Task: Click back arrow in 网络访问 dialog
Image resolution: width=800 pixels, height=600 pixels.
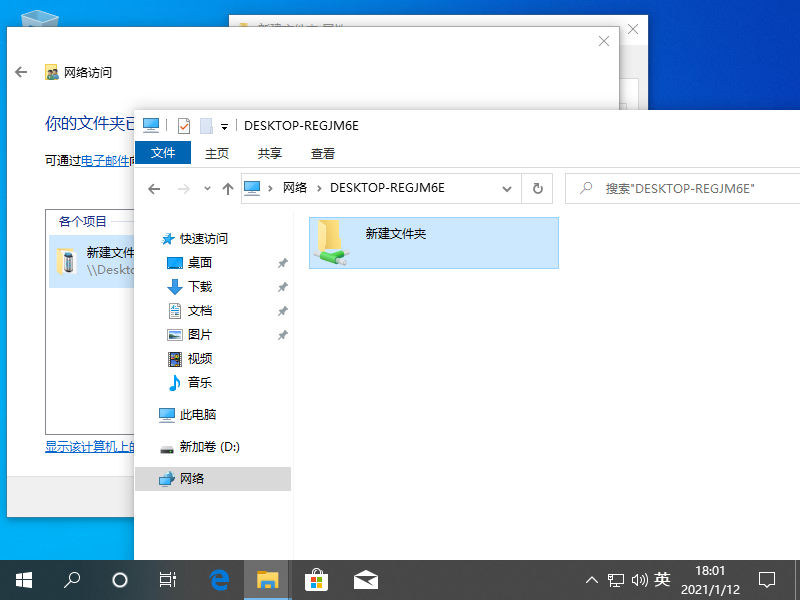Action: click(x=21, y=72)
